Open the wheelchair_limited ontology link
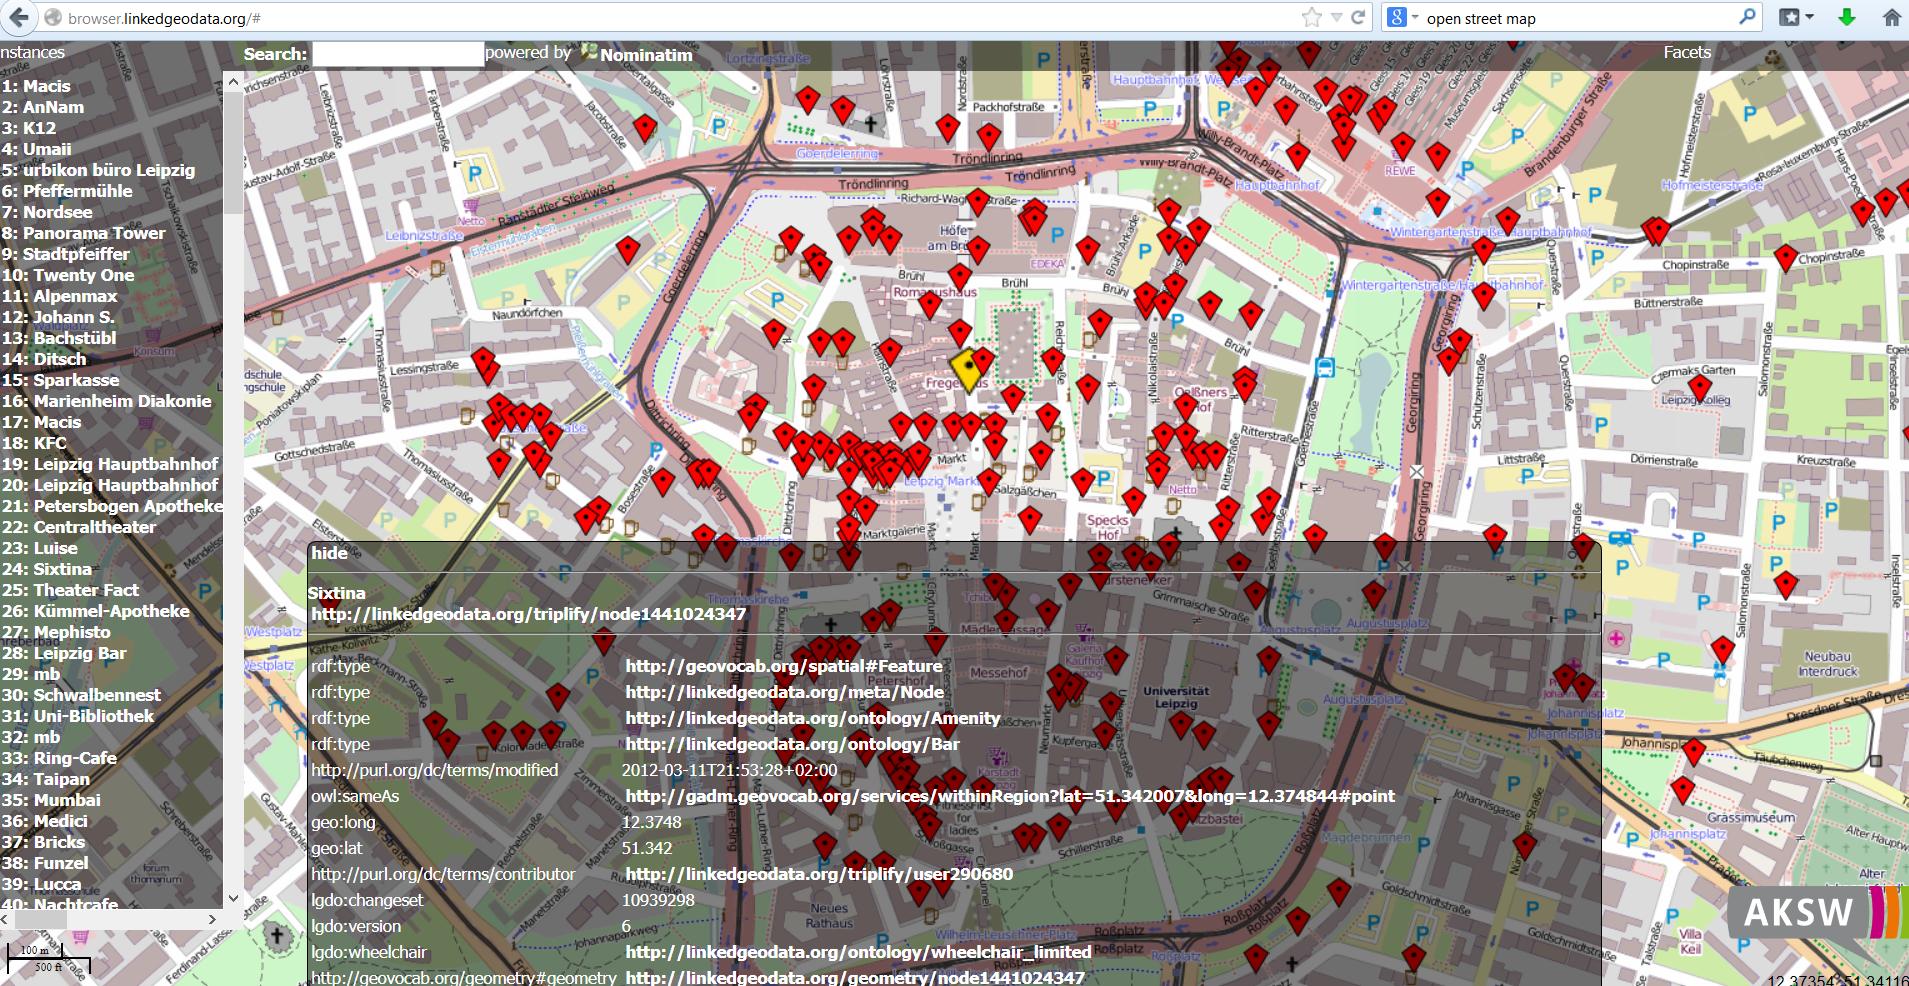Viewport: 1909px width, 986px height. 858,952
